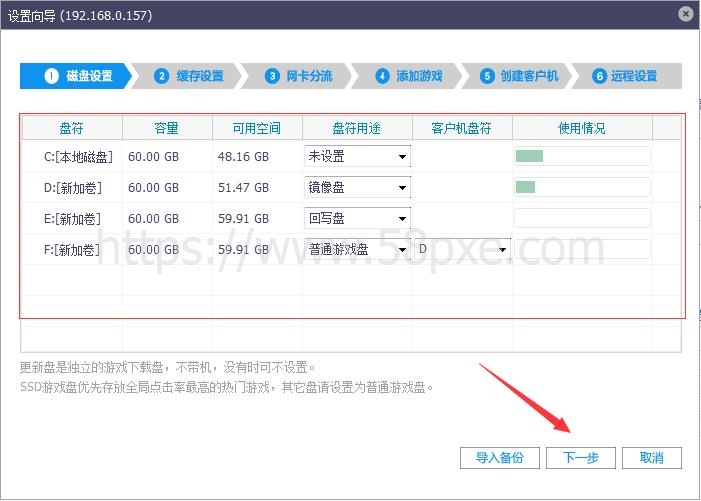
Task: Close the 设置向导 dialog
Action: pyautogui.click(x=685, y=14)
